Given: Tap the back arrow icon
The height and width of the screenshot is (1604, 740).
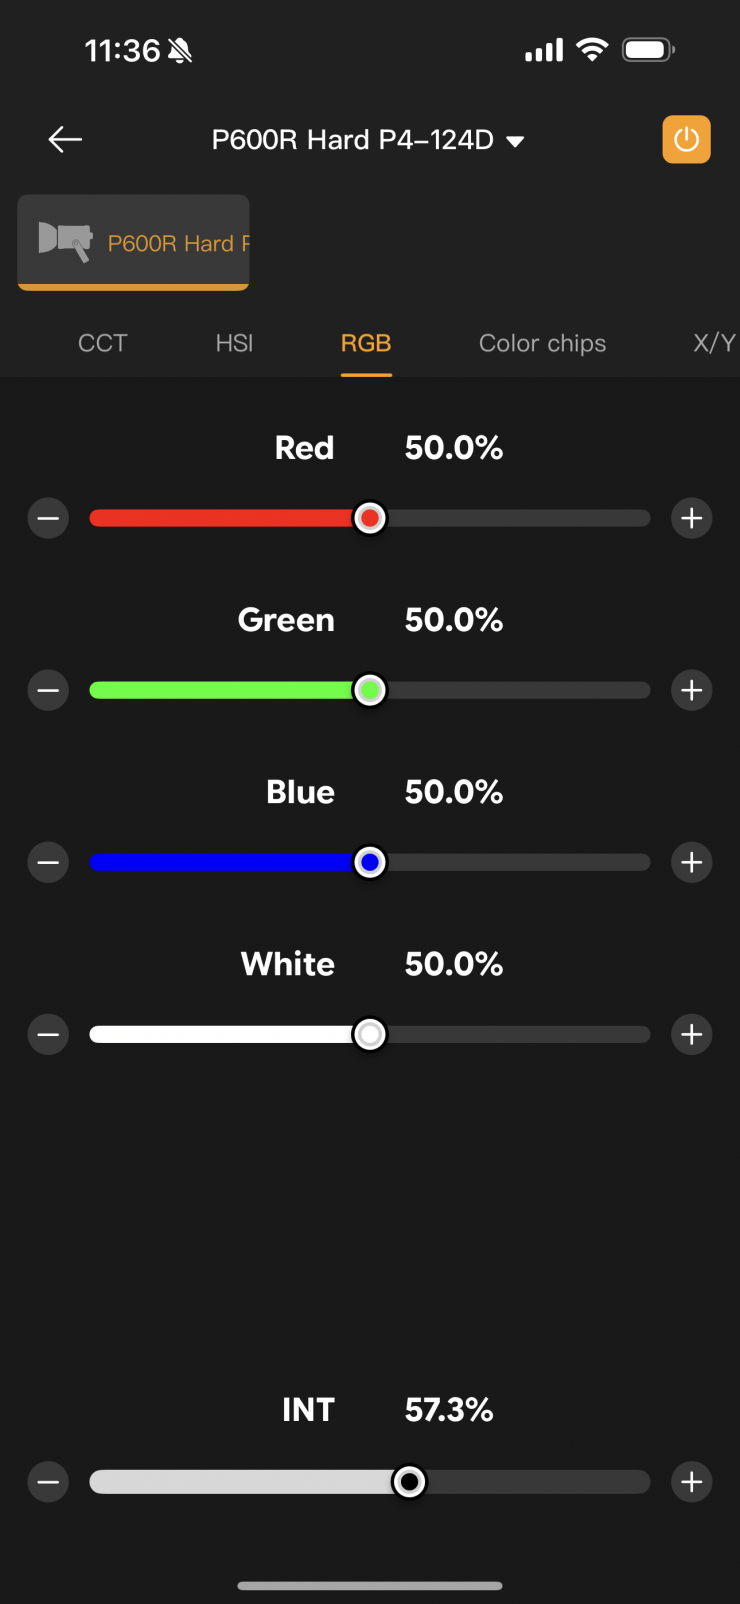Looking at the screenshot, I should coord(65,139).
